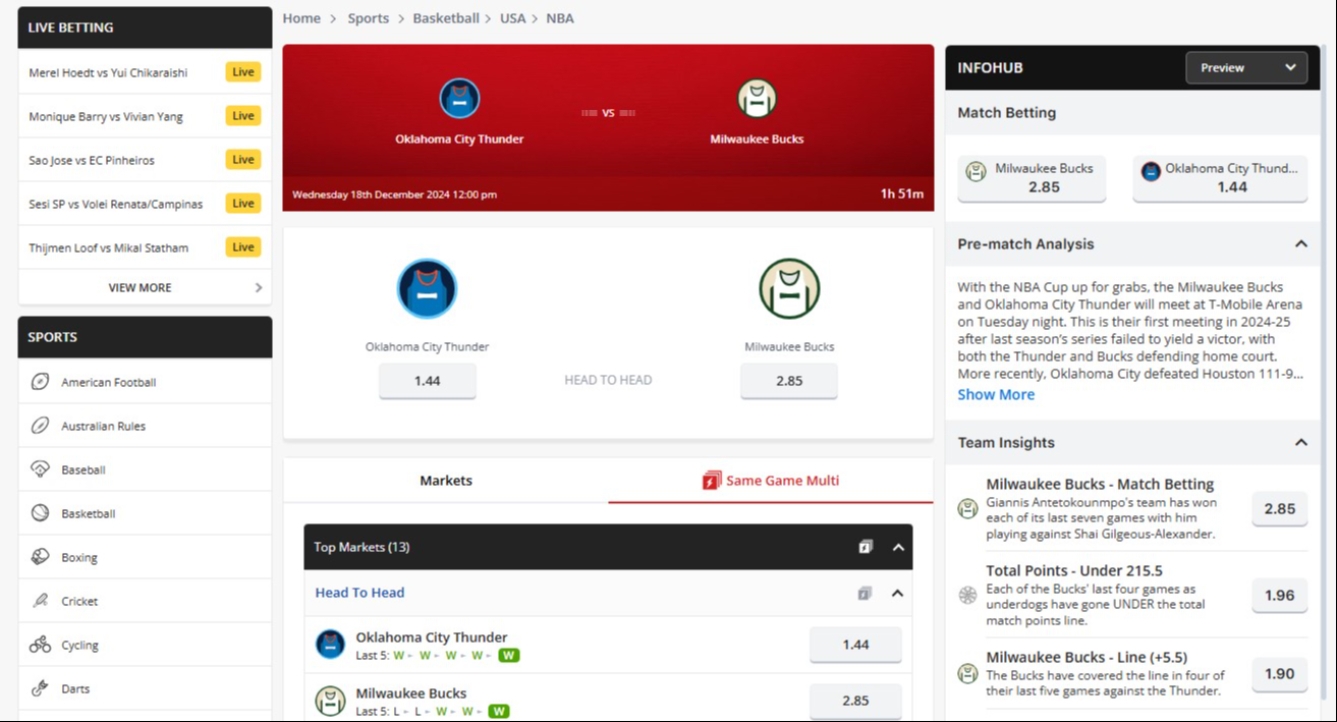Click the multi icon in Top Markets header
1337x722 pixels.
[865, 547]
